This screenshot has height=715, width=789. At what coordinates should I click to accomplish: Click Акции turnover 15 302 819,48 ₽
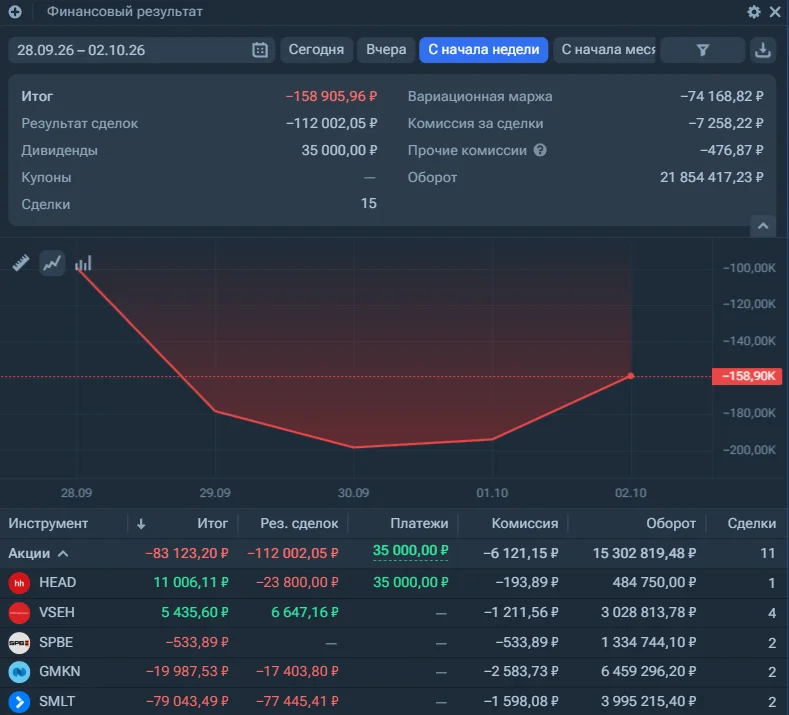(644, 553)
